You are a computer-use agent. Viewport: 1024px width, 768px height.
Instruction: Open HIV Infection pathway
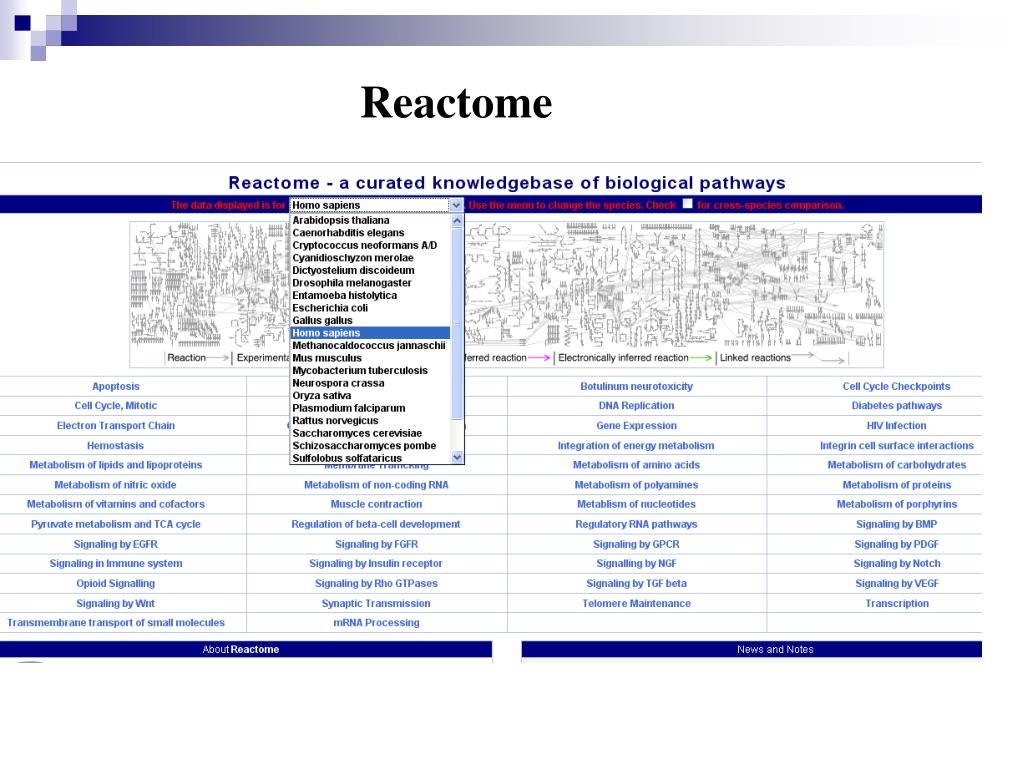897,426
